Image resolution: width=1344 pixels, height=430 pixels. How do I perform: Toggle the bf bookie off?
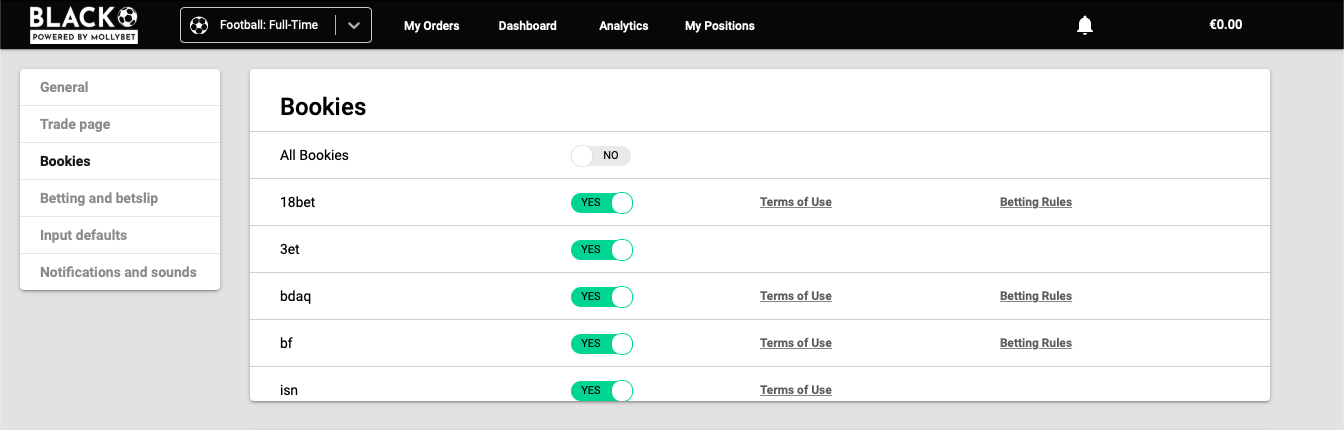tap(602, 344)
